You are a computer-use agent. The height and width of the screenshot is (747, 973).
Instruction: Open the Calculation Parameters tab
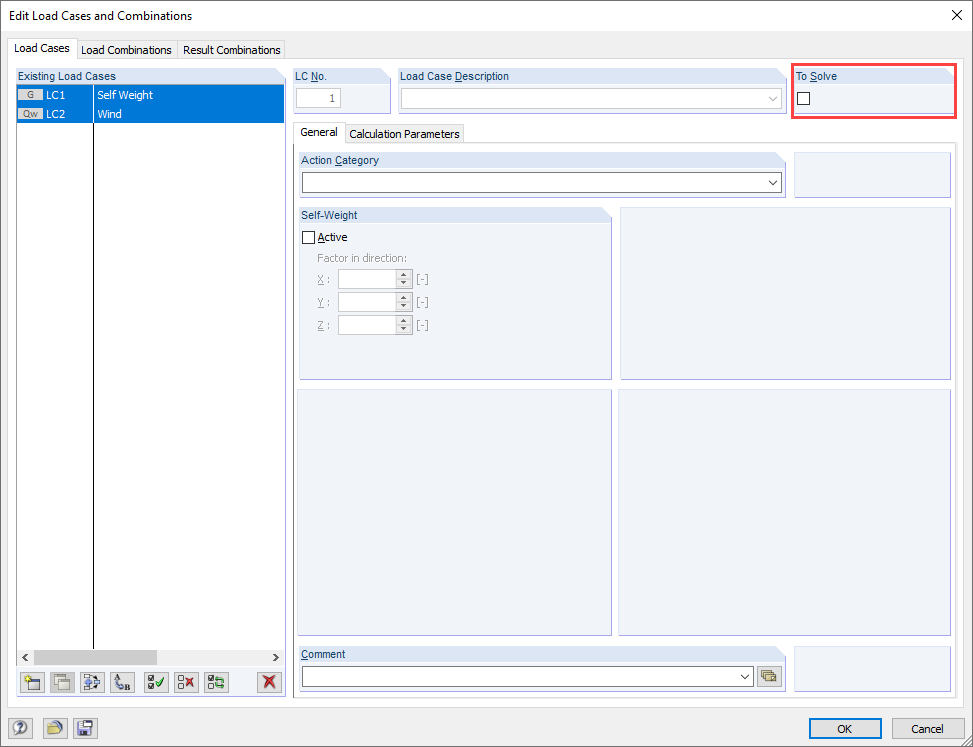404,133
